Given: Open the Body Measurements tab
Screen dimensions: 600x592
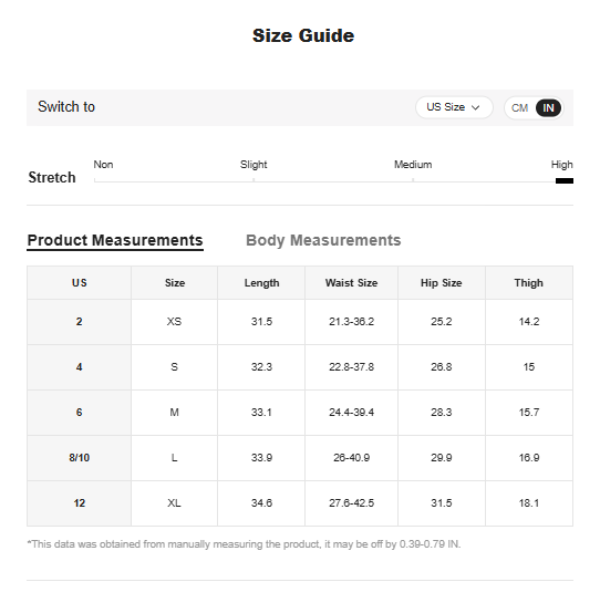Looking at the screenshot, I should pyautogui.click(x=323, y=240).
